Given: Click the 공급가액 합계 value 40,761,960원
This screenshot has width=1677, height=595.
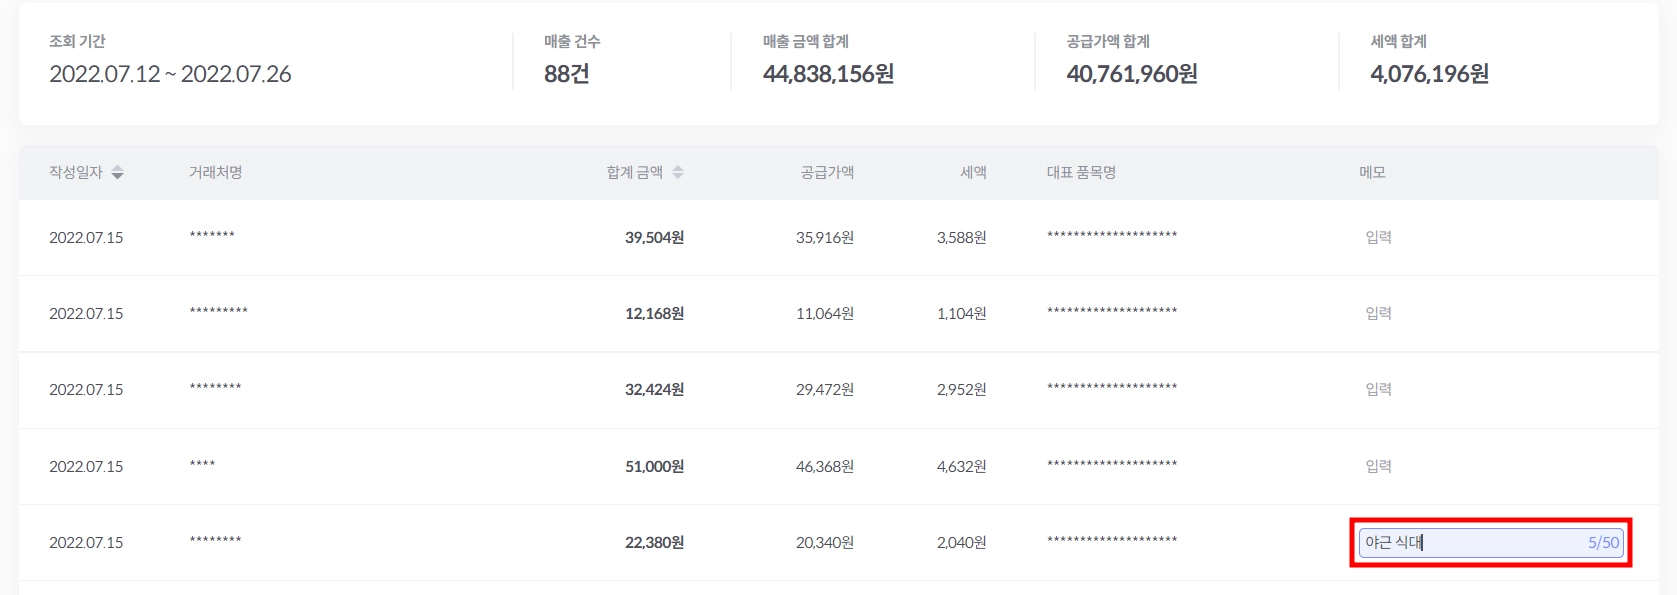Looking at the screenshot, I should coord(1131,74).
